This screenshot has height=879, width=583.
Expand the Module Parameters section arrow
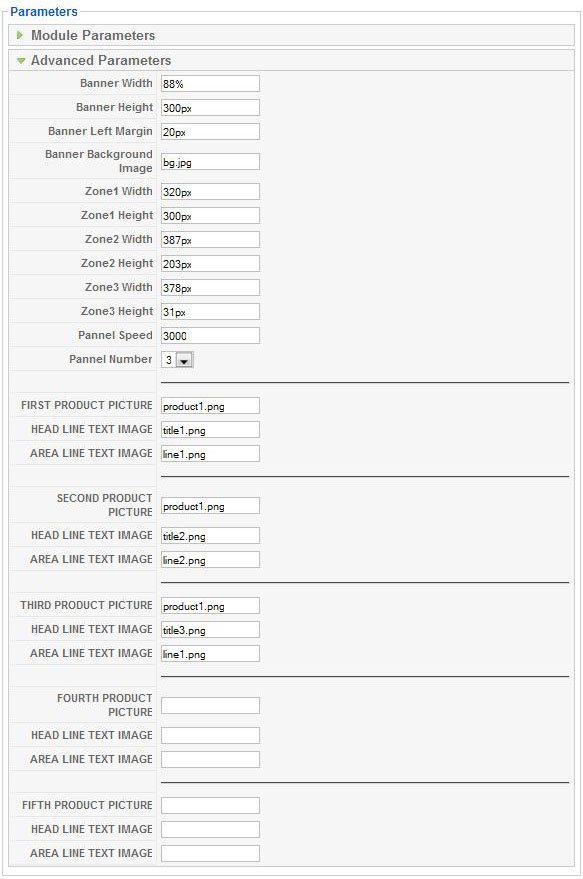(x=20, y=35)
